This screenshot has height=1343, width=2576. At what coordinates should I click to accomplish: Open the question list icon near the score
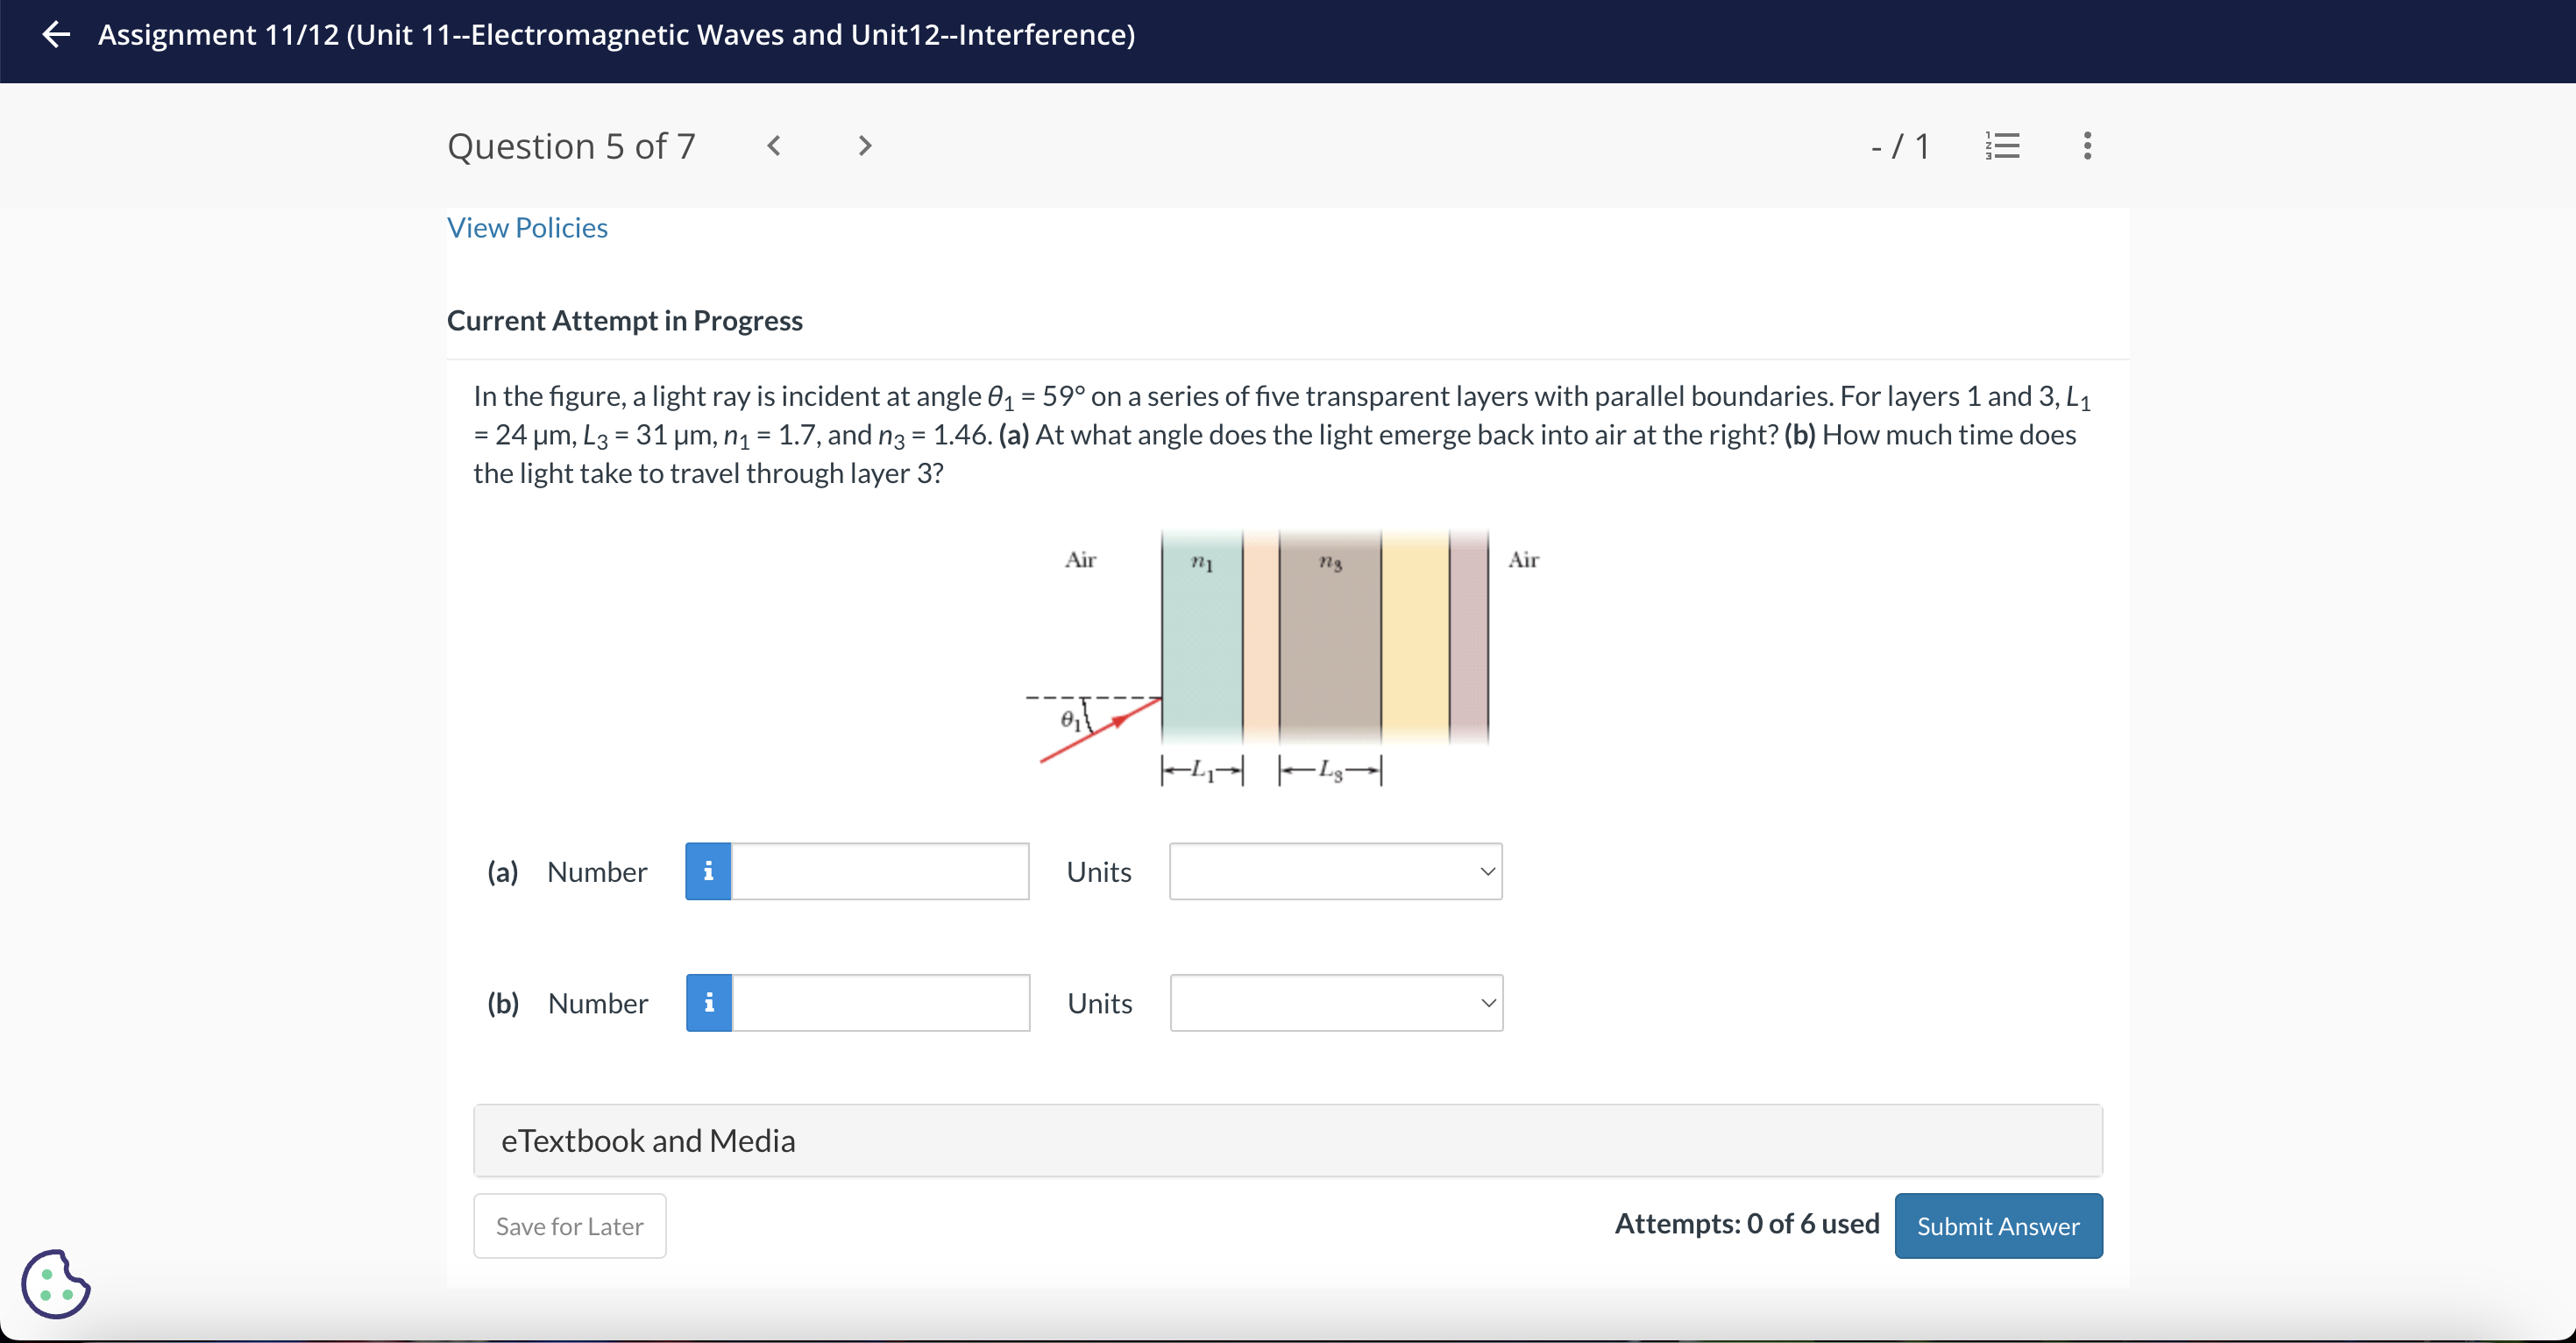2004,146
